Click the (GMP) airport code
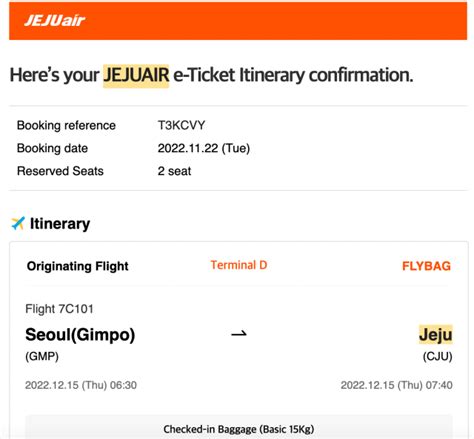 tap(42, 356)
